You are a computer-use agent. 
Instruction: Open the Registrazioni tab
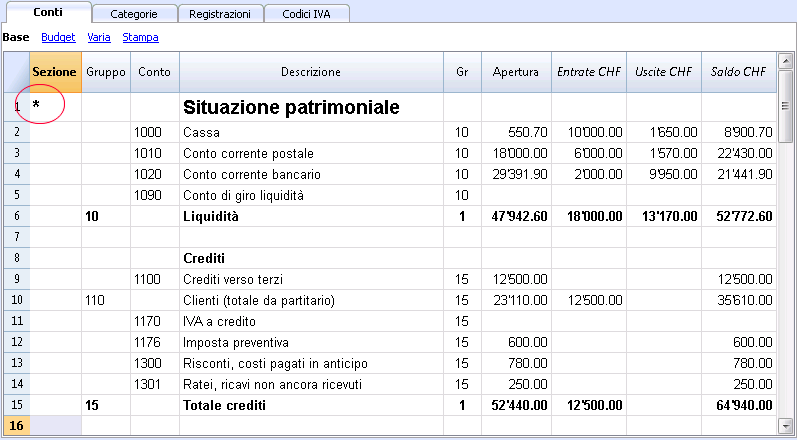pos(220,14)
